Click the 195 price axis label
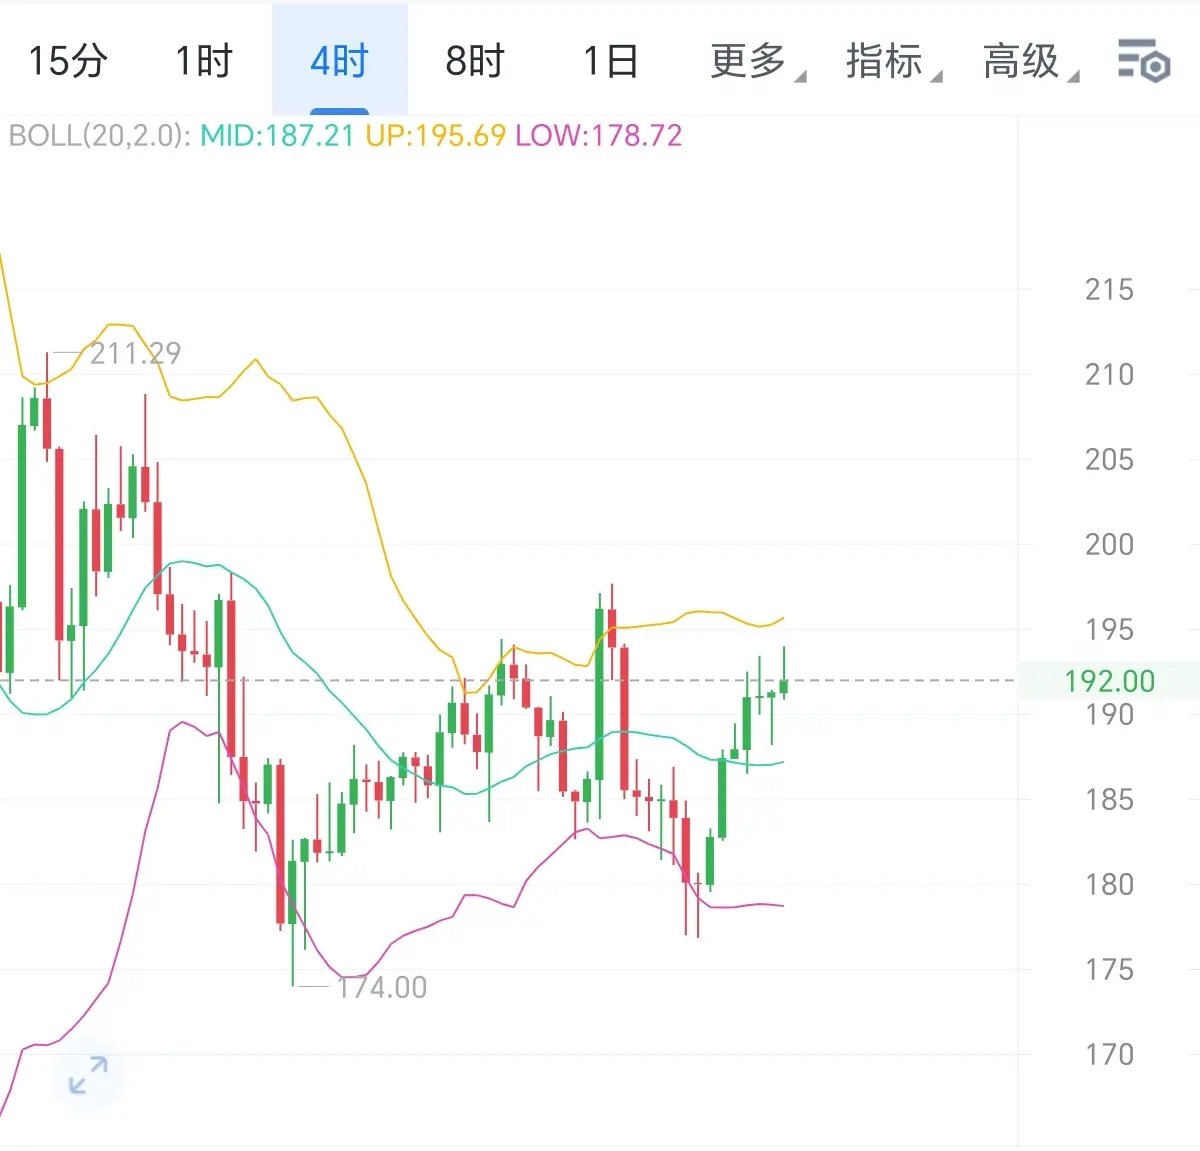Viewport: 1200px width, 1151px height. (1109, 630)
